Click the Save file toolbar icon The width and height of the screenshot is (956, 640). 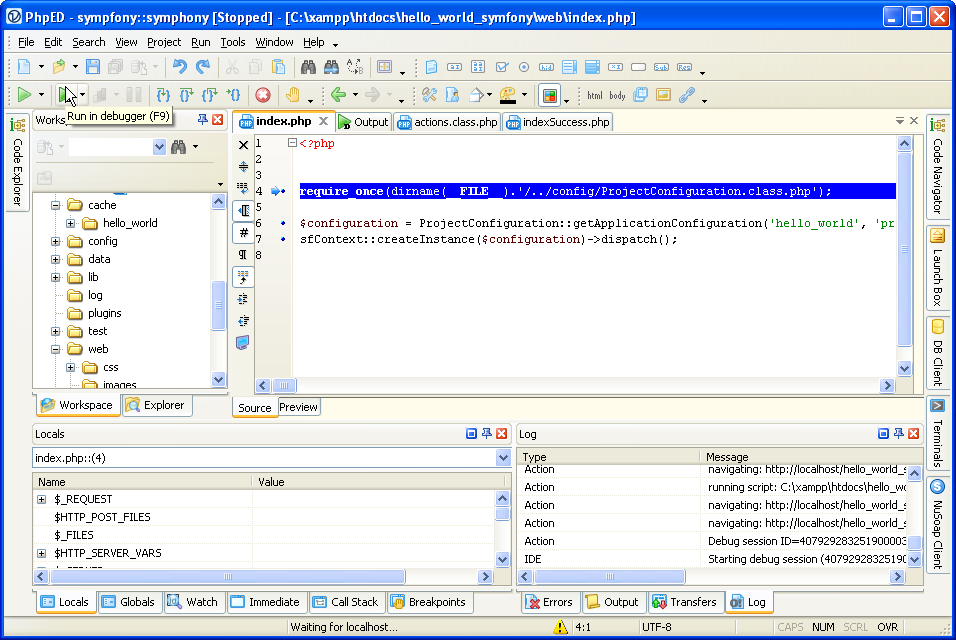click(x=92, y=67)
